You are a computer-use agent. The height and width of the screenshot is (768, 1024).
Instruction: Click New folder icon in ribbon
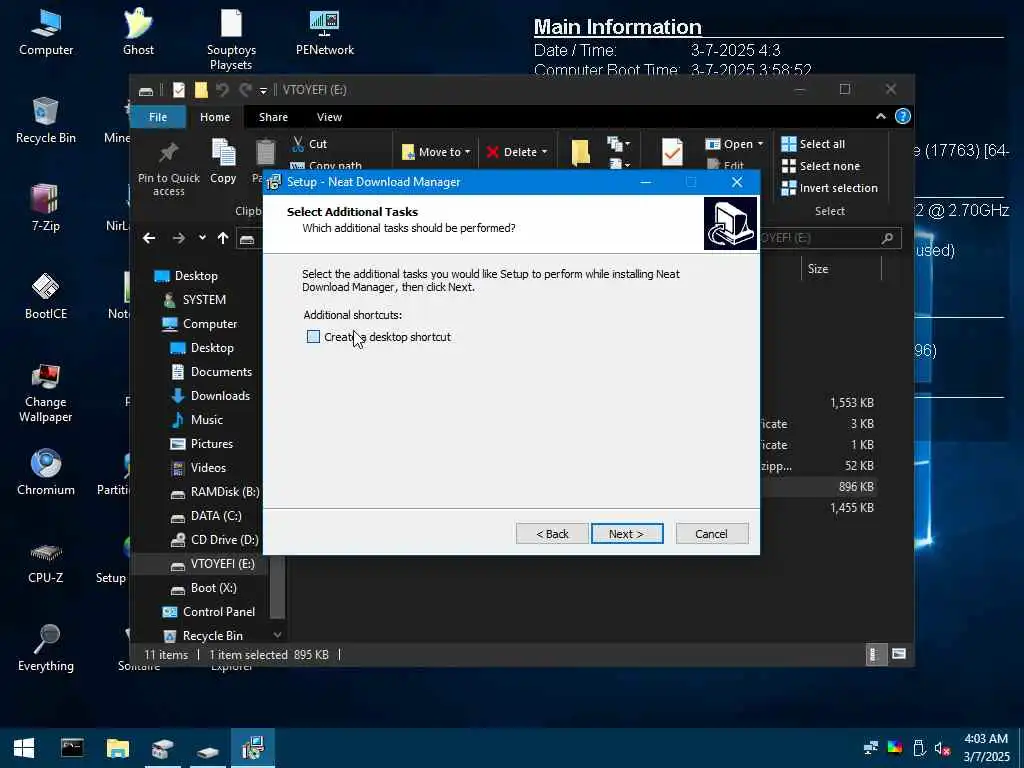pos(581,152)
